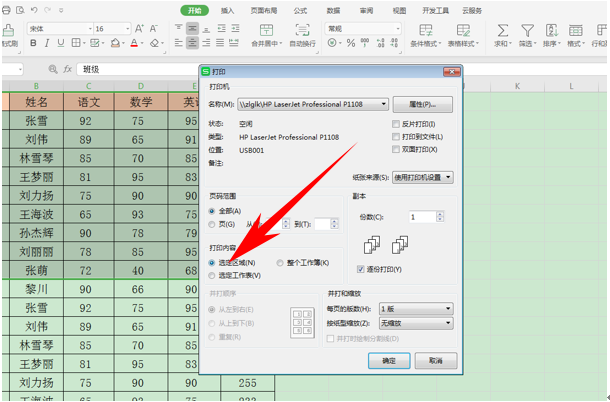
Task: Select 整个工作簿 radio option
Action: coord(280,263)
